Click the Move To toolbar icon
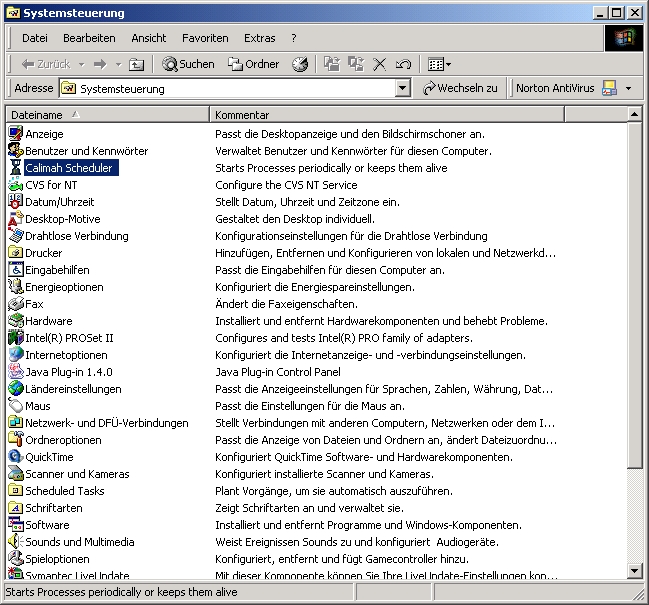 tap(332, 64)
